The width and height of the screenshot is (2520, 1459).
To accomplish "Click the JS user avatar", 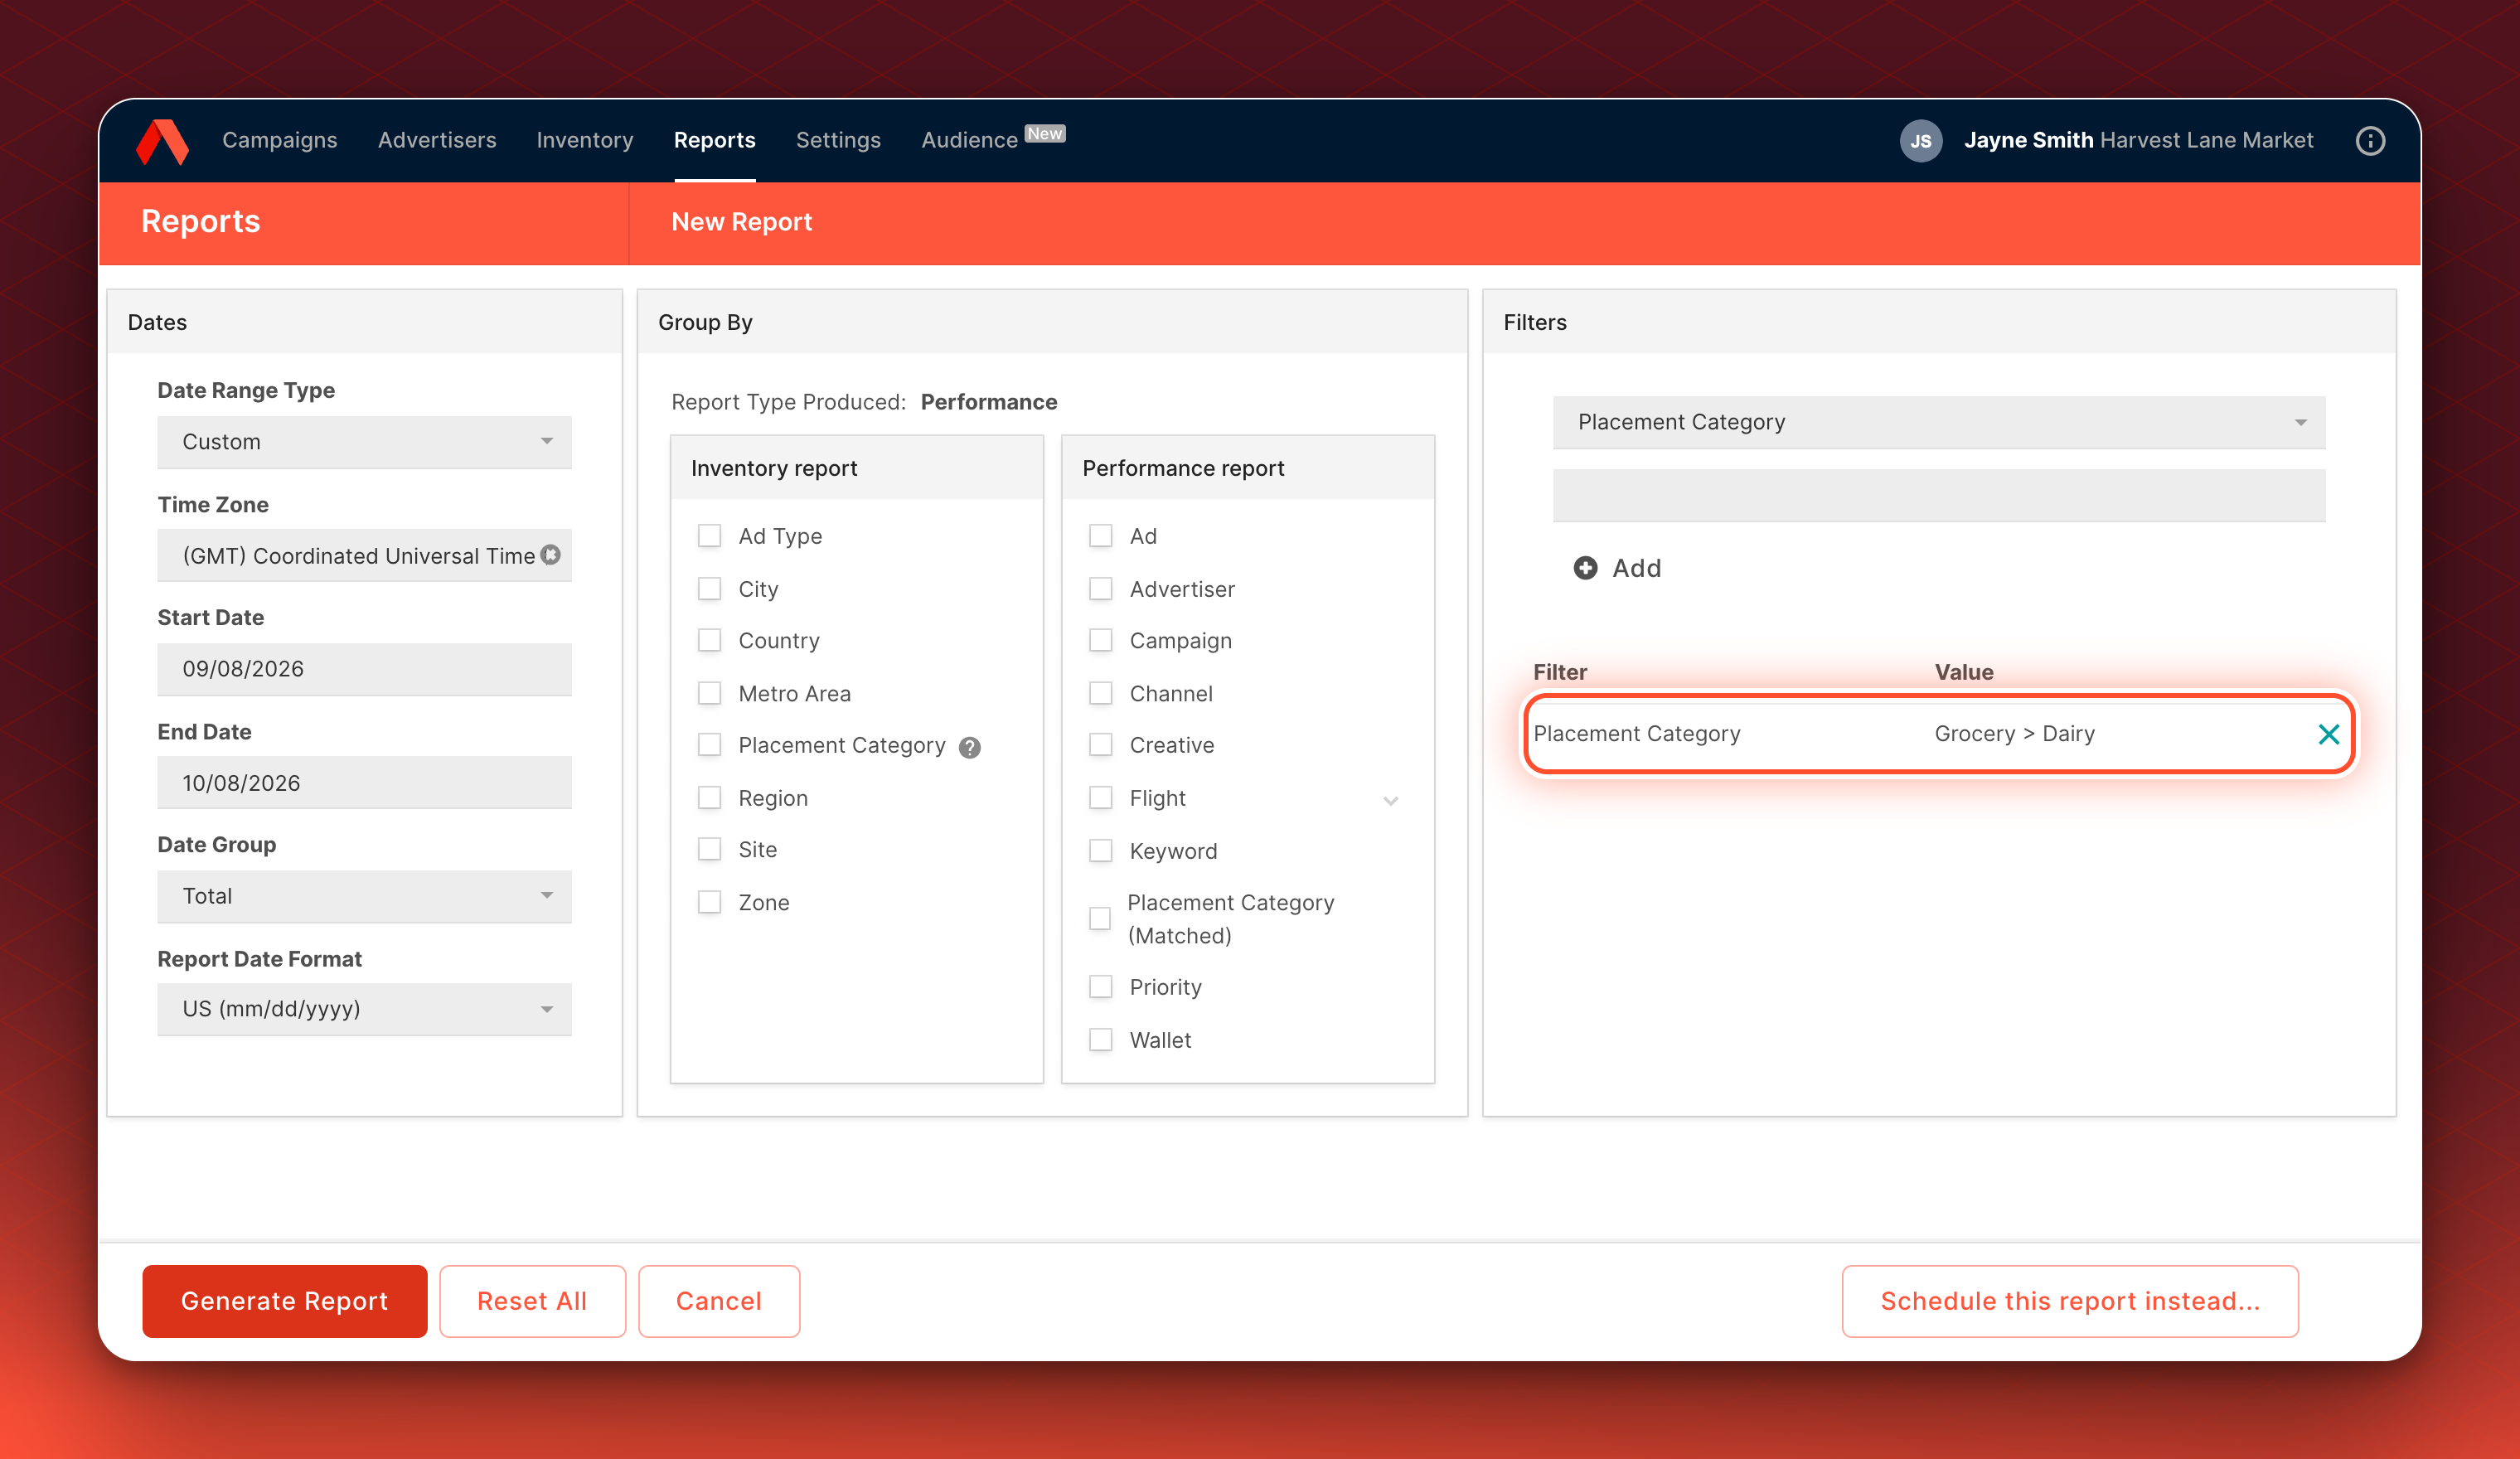I will tap(1920, 141).
